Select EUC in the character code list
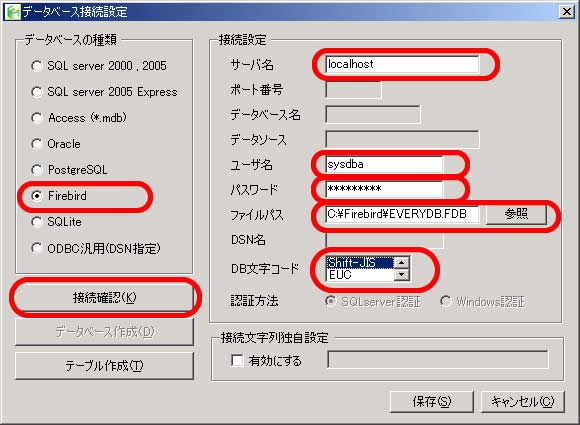Screen dimensions: 580x425 tap(360, 275)
